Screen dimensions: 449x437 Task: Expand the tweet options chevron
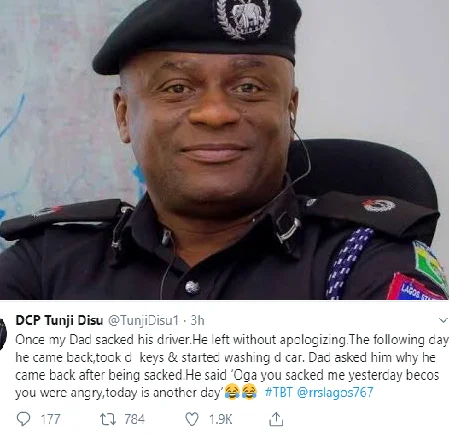click(x=443, y=321)
